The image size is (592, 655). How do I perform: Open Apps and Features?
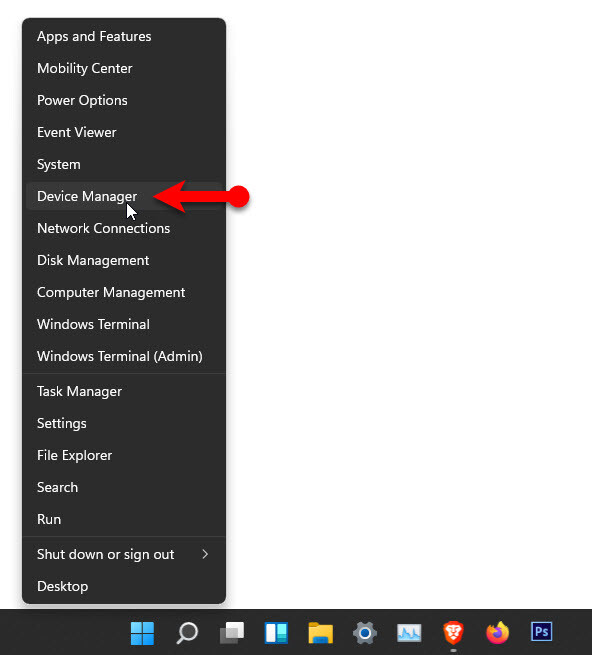[124, 36]
